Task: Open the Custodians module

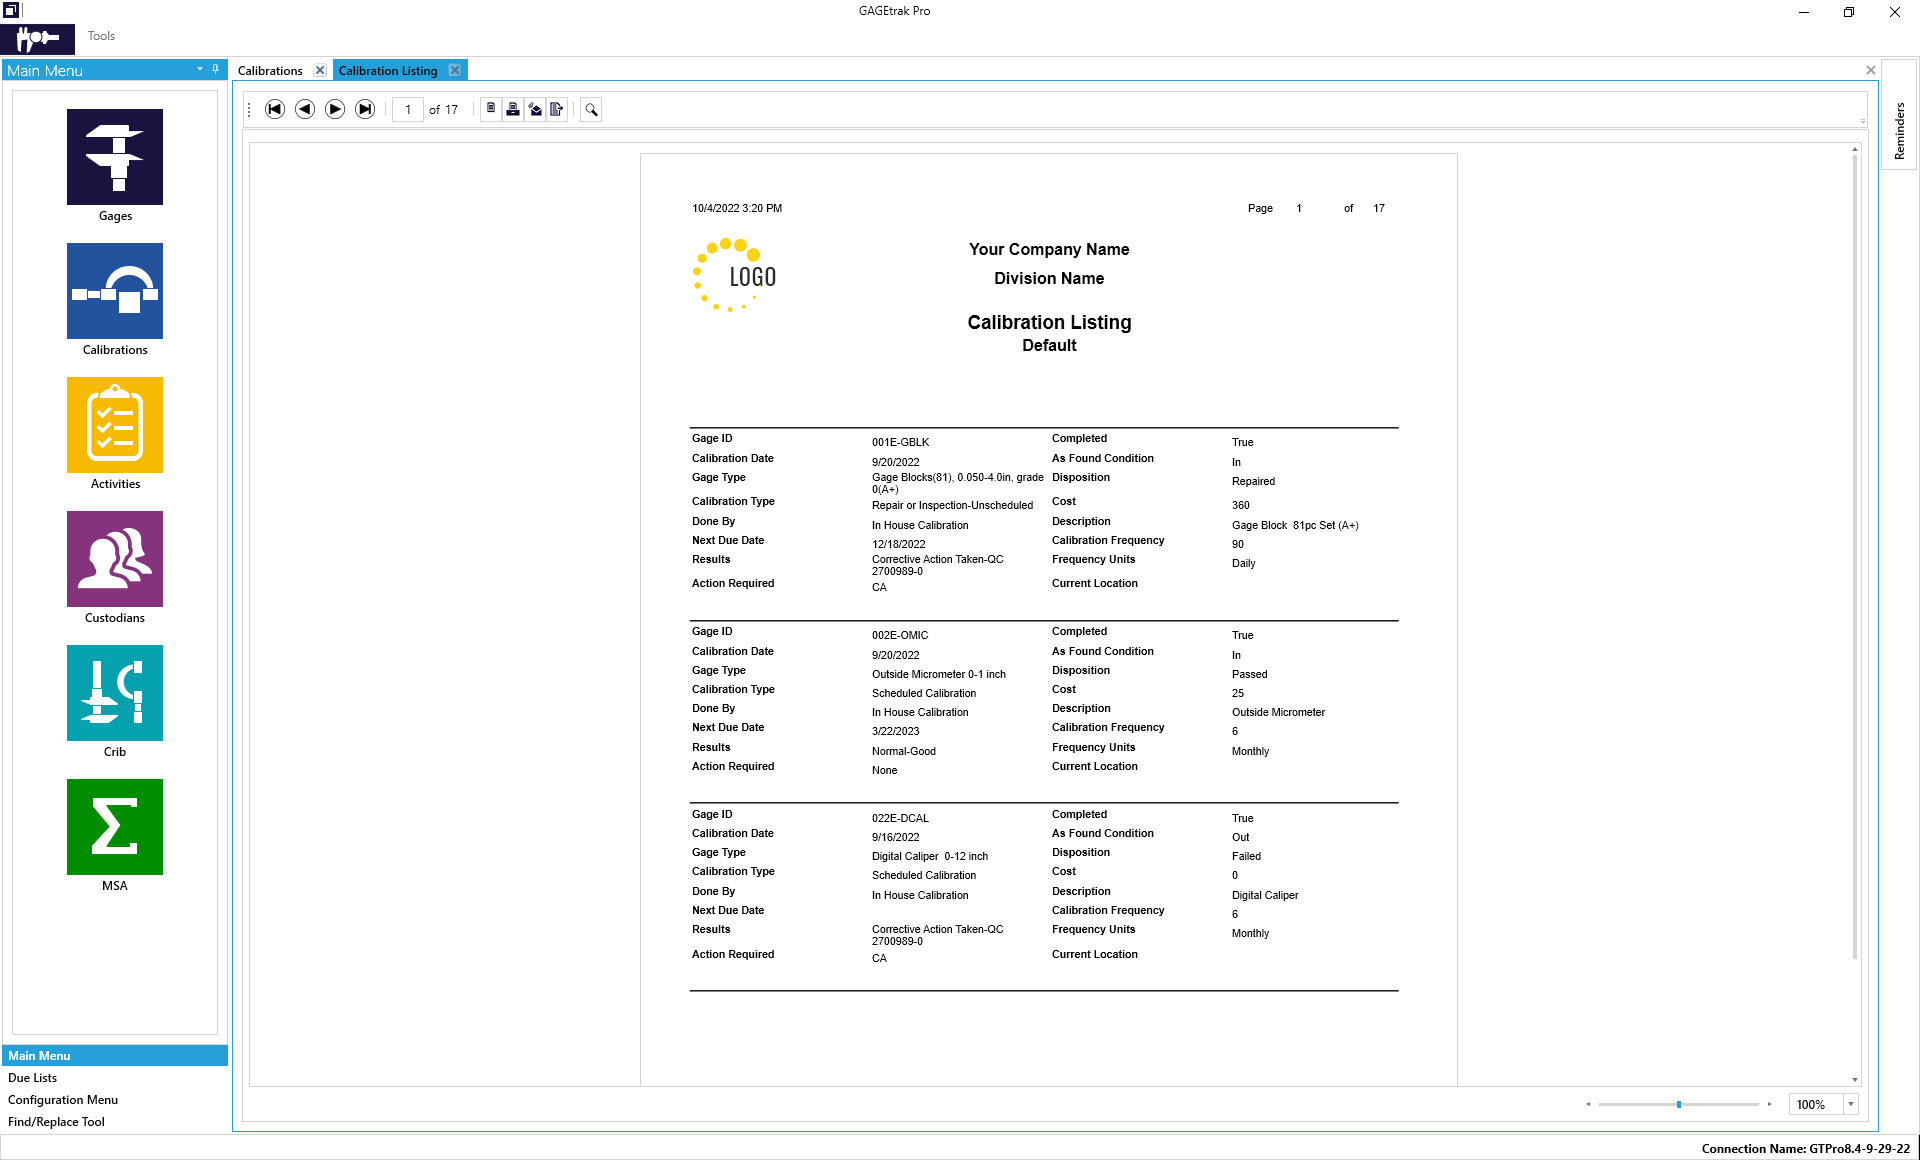Action: (x=115, y=559)
